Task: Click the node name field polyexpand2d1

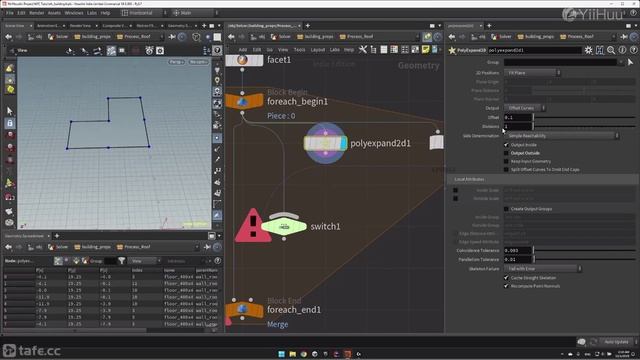Action: [535, 50]
